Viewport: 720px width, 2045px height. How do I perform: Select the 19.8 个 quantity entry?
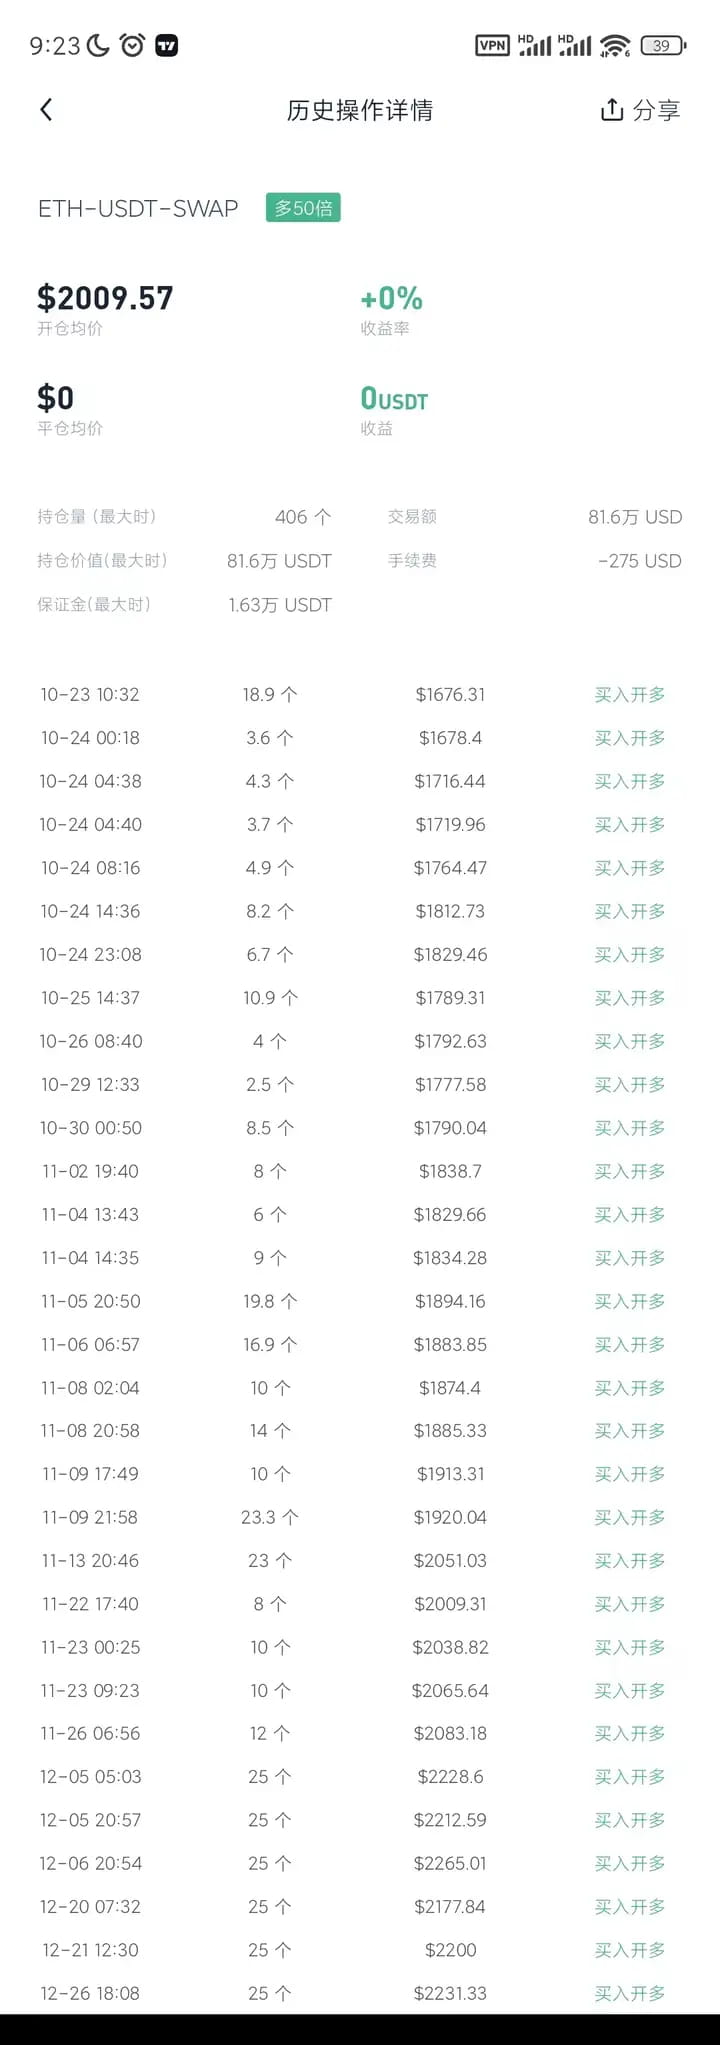click(x=270, y=1301)
